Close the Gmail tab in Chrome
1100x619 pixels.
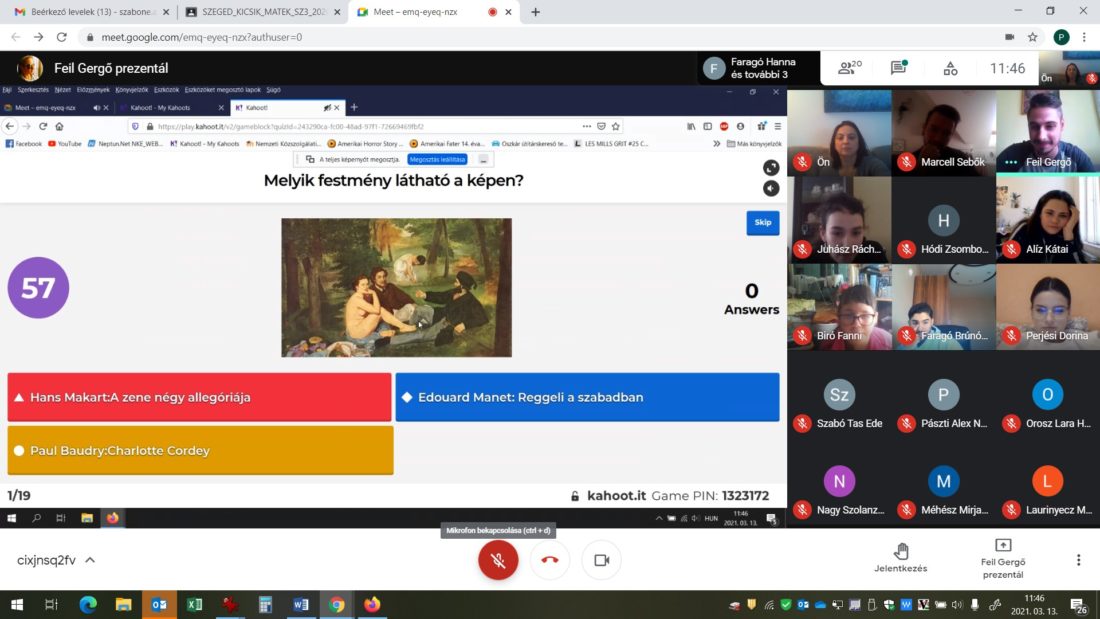tap(166, 12)
